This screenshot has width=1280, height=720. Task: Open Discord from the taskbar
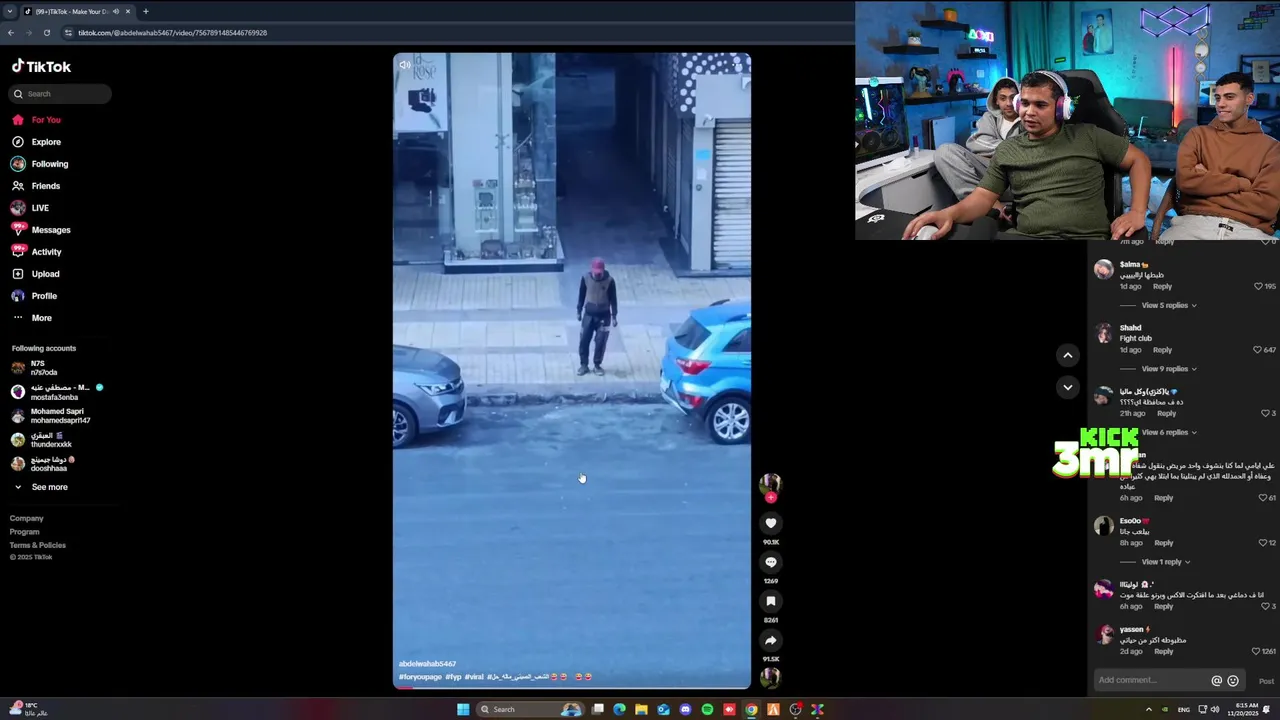coord(685,709)
